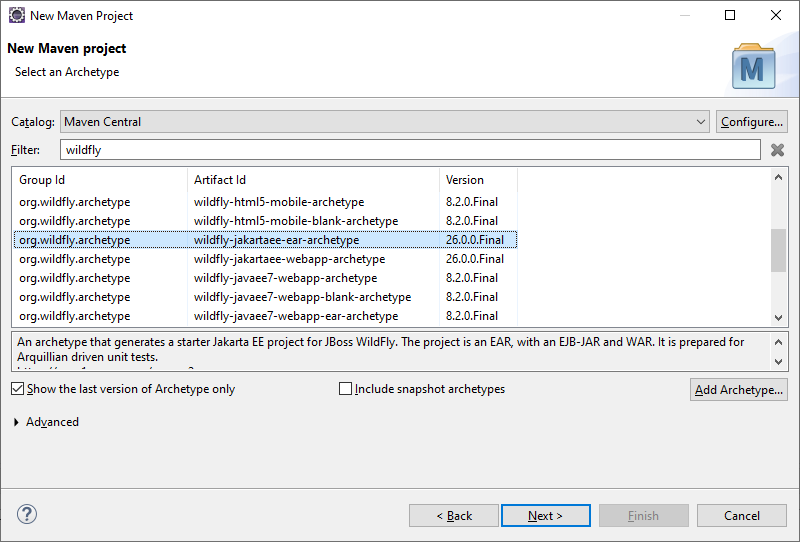This screenshot has height=542, width=800.
Task: Click the Configure... button
Action: (x=752, y=122)
